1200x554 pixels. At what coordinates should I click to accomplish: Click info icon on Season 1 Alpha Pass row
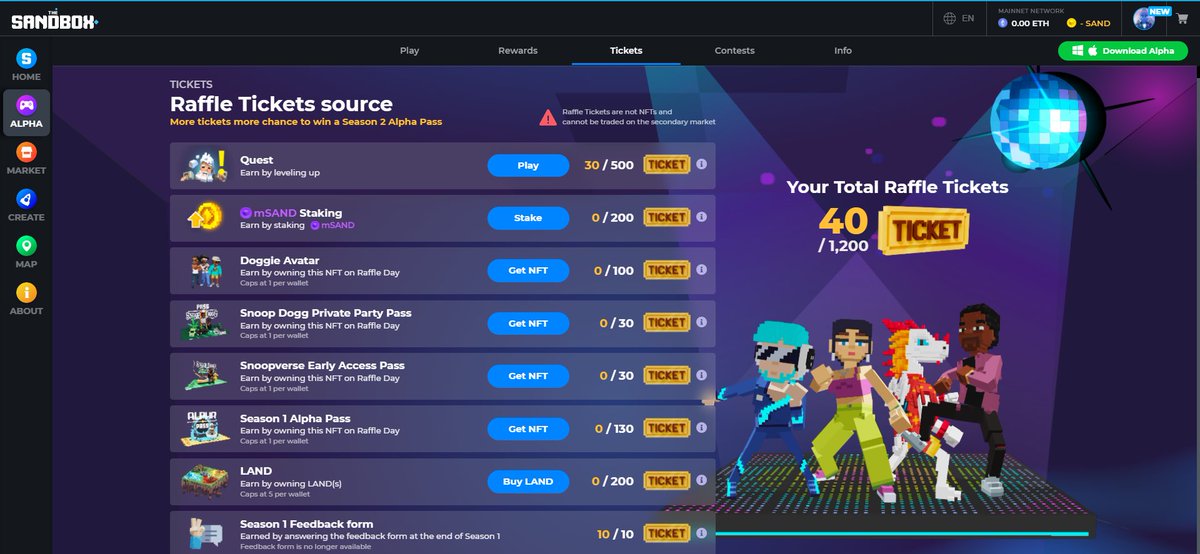[702, 428]
